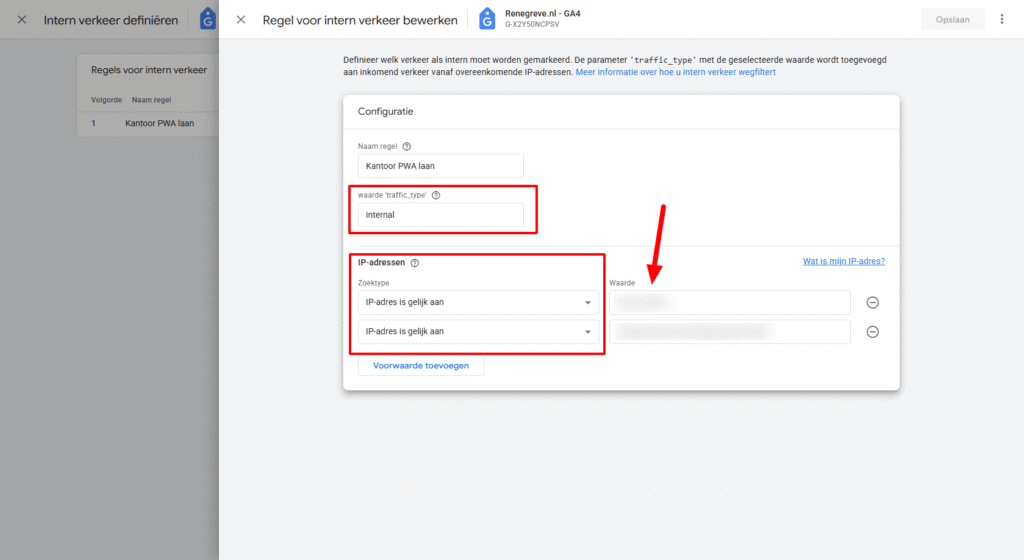
Task: Open the three-dot more options menu
Action: pos(1002,19)
